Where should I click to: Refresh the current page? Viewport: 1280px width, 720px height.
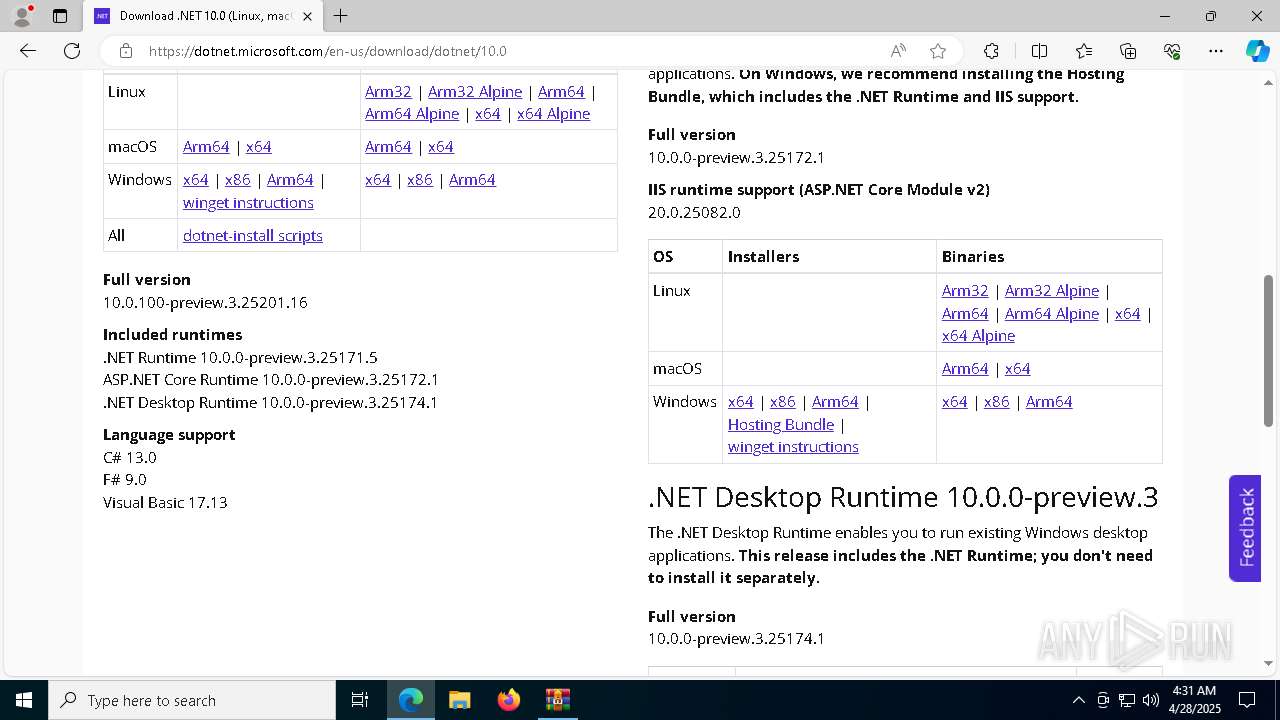(x=72, y=51)
